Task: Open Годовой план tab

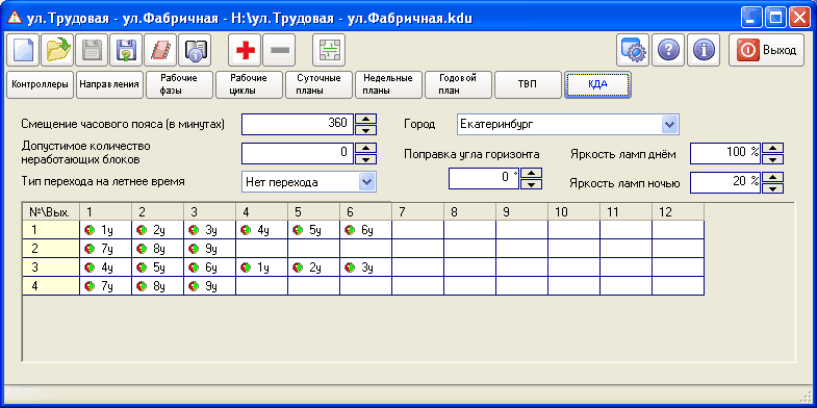Action: click(458, 85)
